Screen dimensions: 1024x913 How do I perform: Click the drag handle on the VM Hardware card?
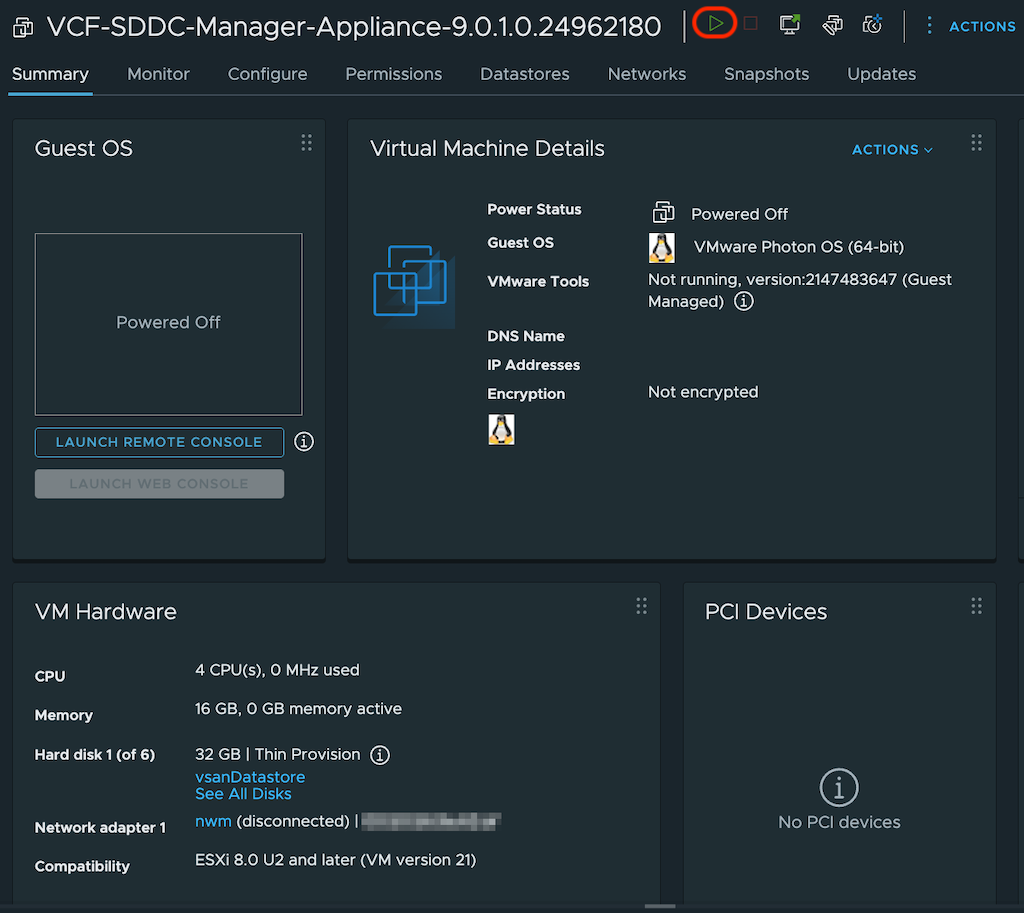click(x=641, y=606)
